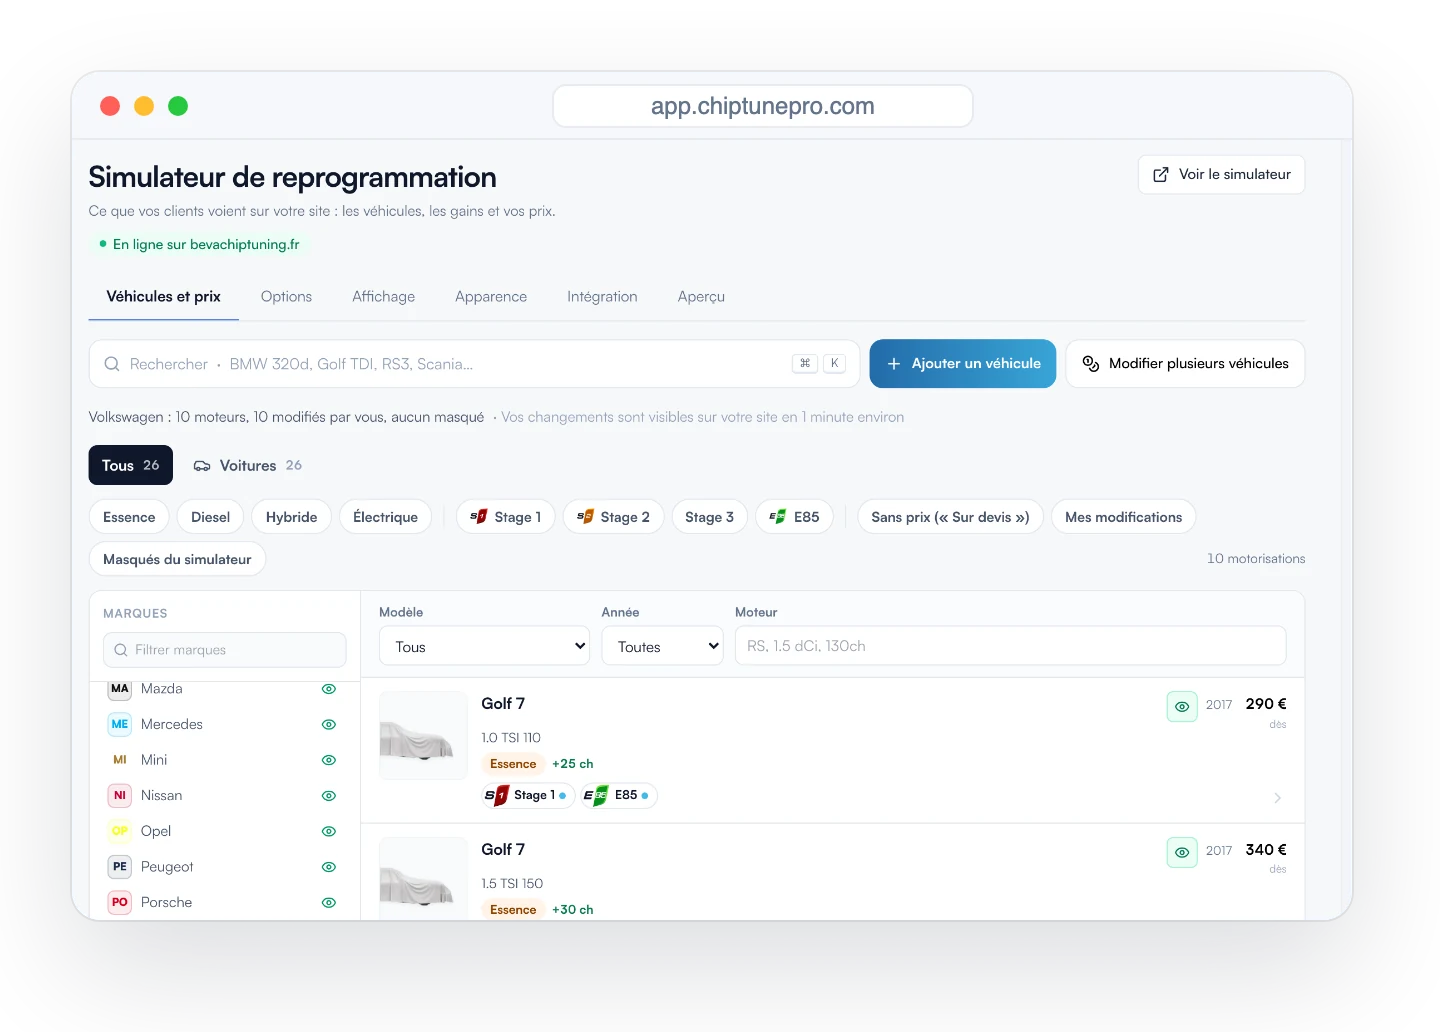Toggle Opel brand visibility eye
The image size is (1440, 1032).
329,831
